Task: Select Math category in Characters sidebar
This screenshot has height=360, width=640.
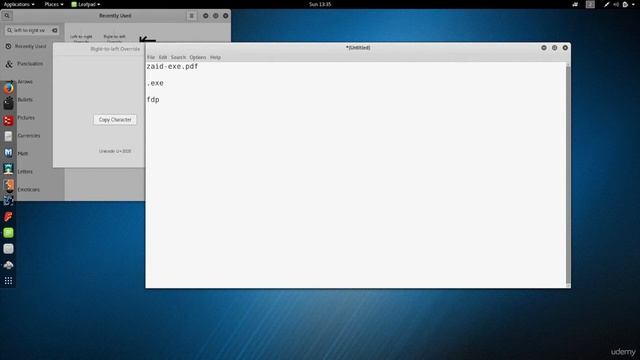Action: click(22, 153)
